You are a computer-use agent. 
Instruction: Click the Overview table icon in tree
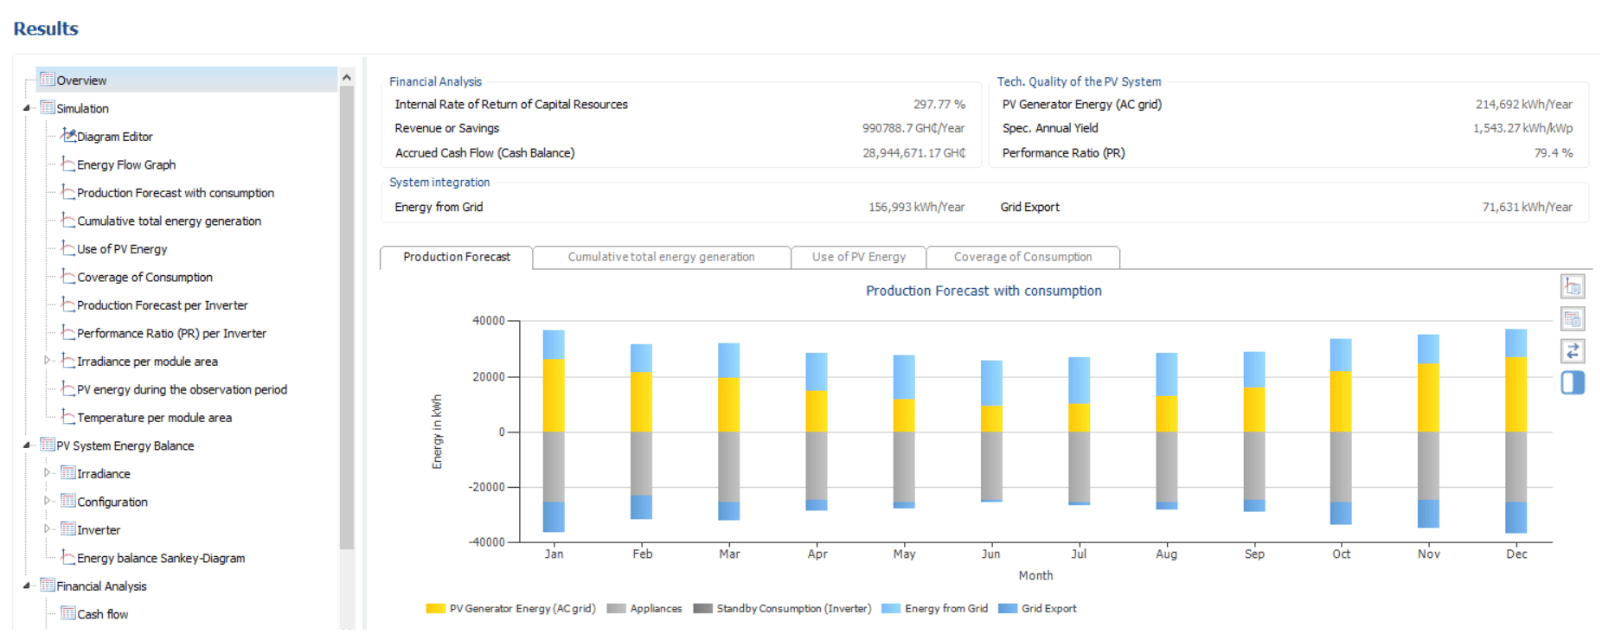point(47,80)
